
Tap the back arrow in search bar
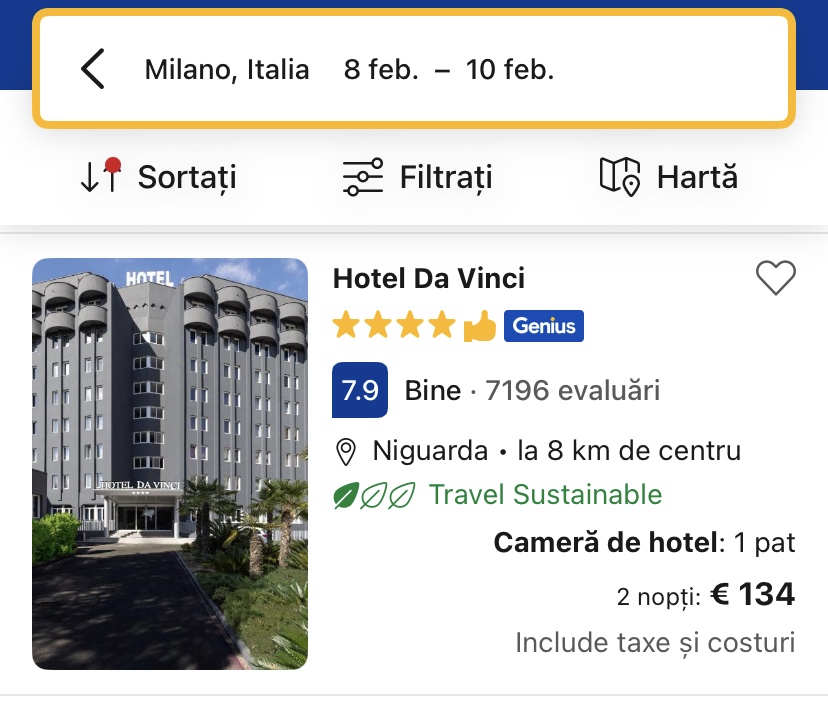(x=93, y=69)
